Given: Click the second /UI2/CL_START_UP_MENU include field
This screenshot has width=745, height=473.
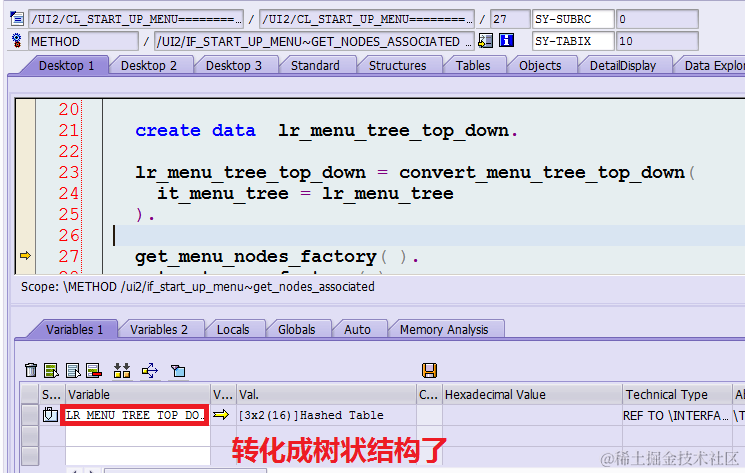Looking at the screenshot, I should tap(367, 19).
